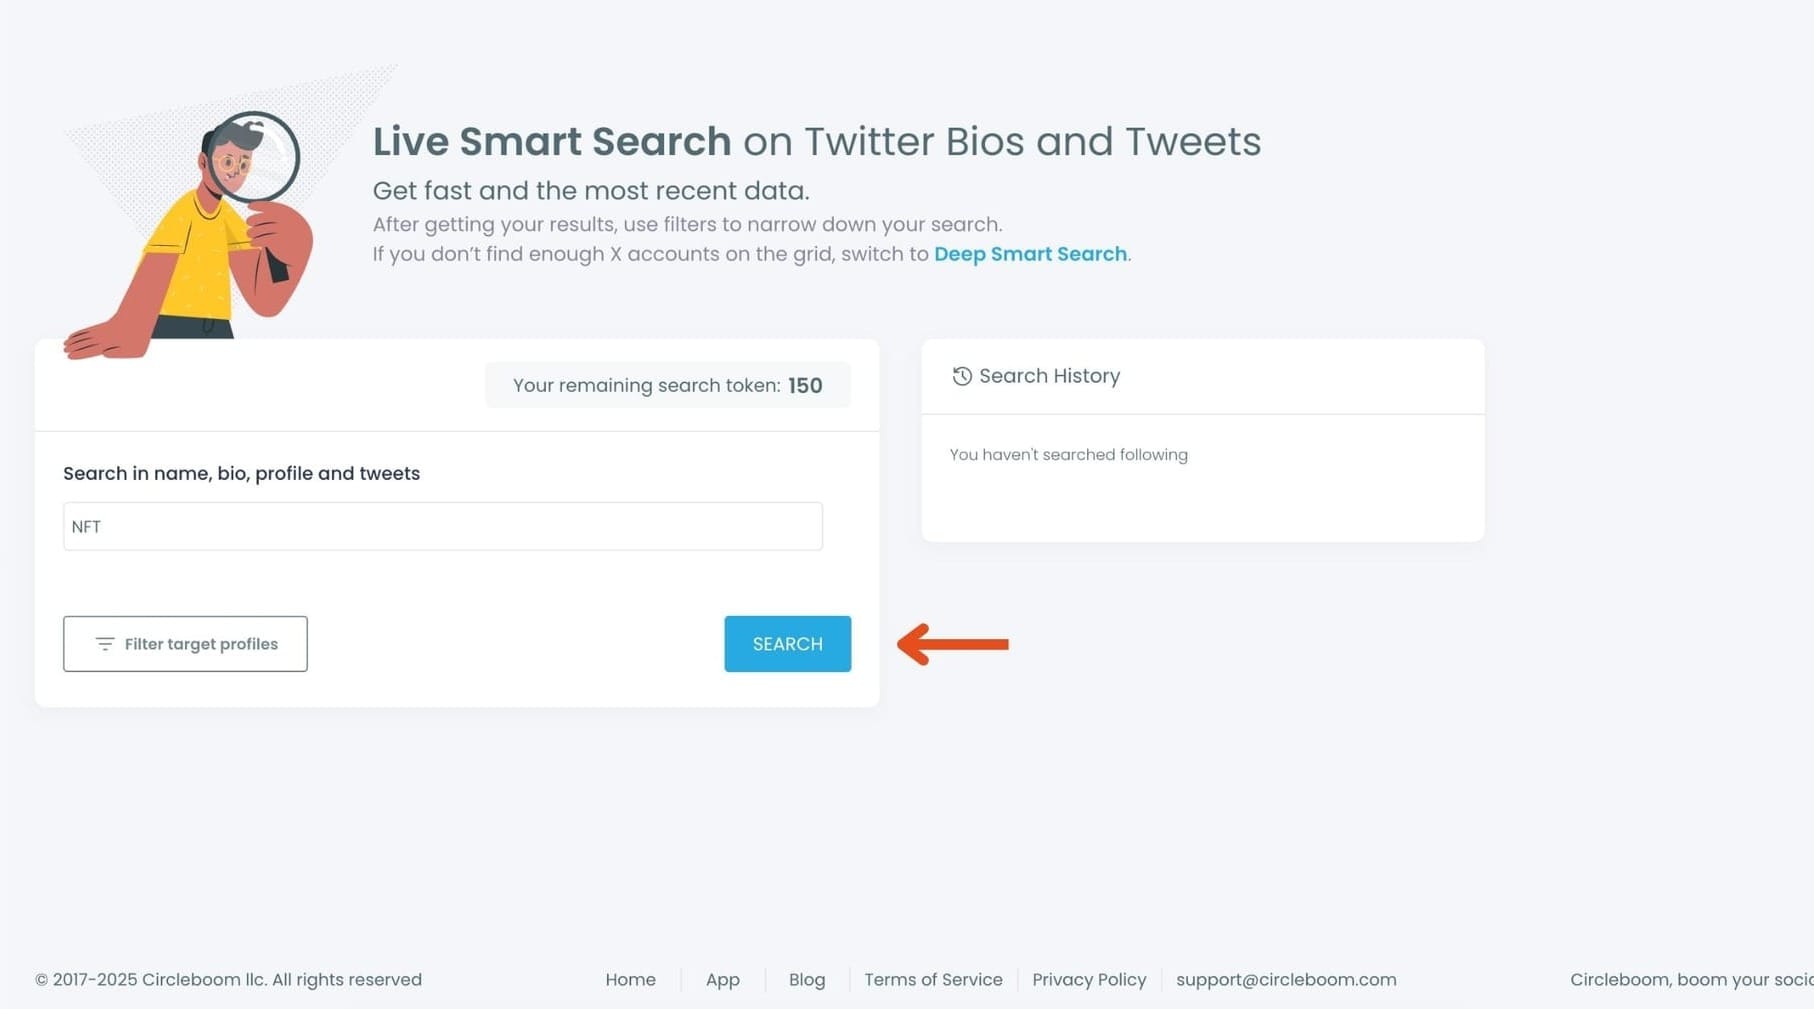Open Terms of Service in the footer

point(933,980)
